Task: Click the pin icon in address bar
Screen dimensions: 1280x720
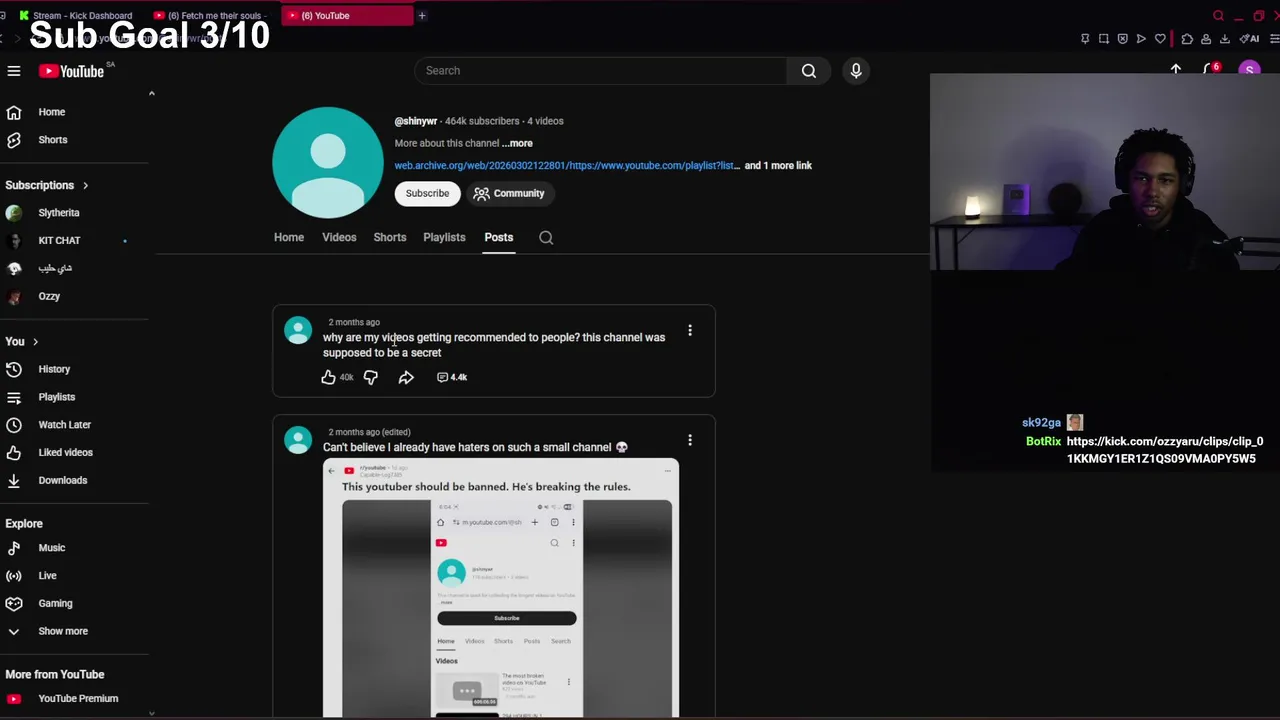Action: click(1085, 39)
